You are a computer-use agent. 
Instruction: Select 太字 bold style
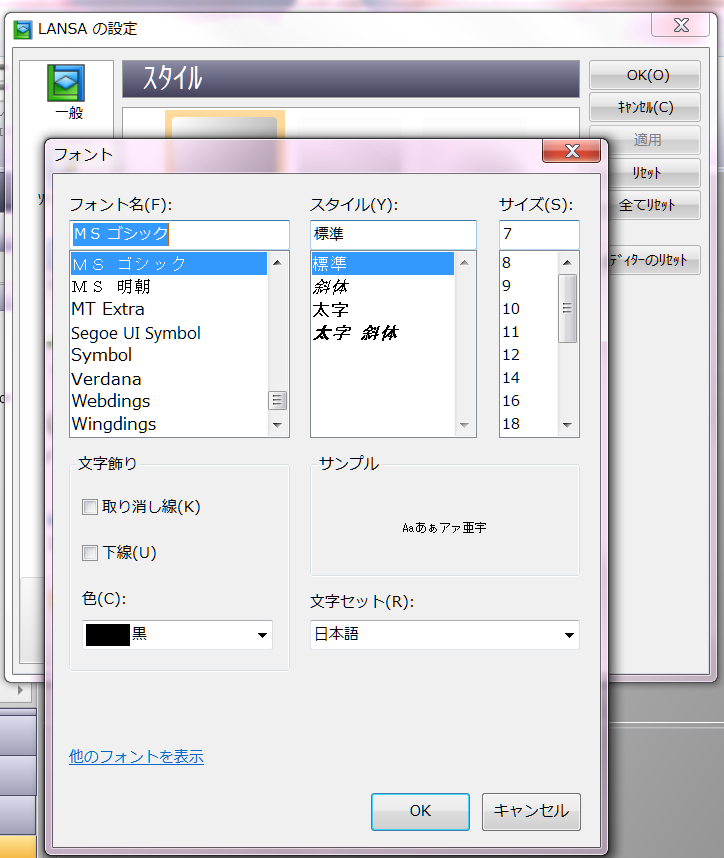383,310
